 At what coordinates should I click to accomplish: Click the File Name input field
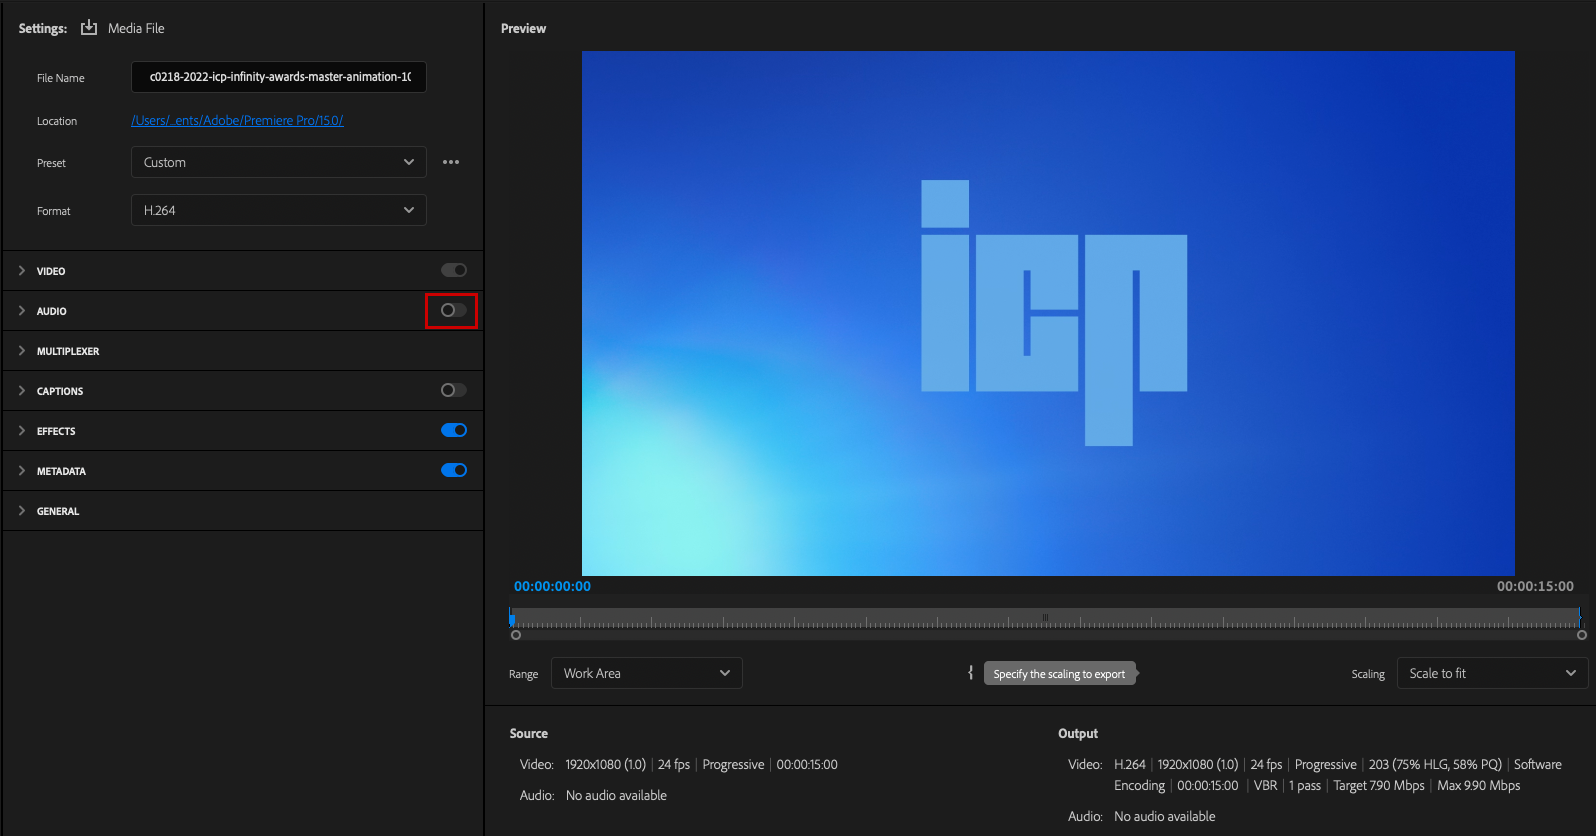[279, 77]
